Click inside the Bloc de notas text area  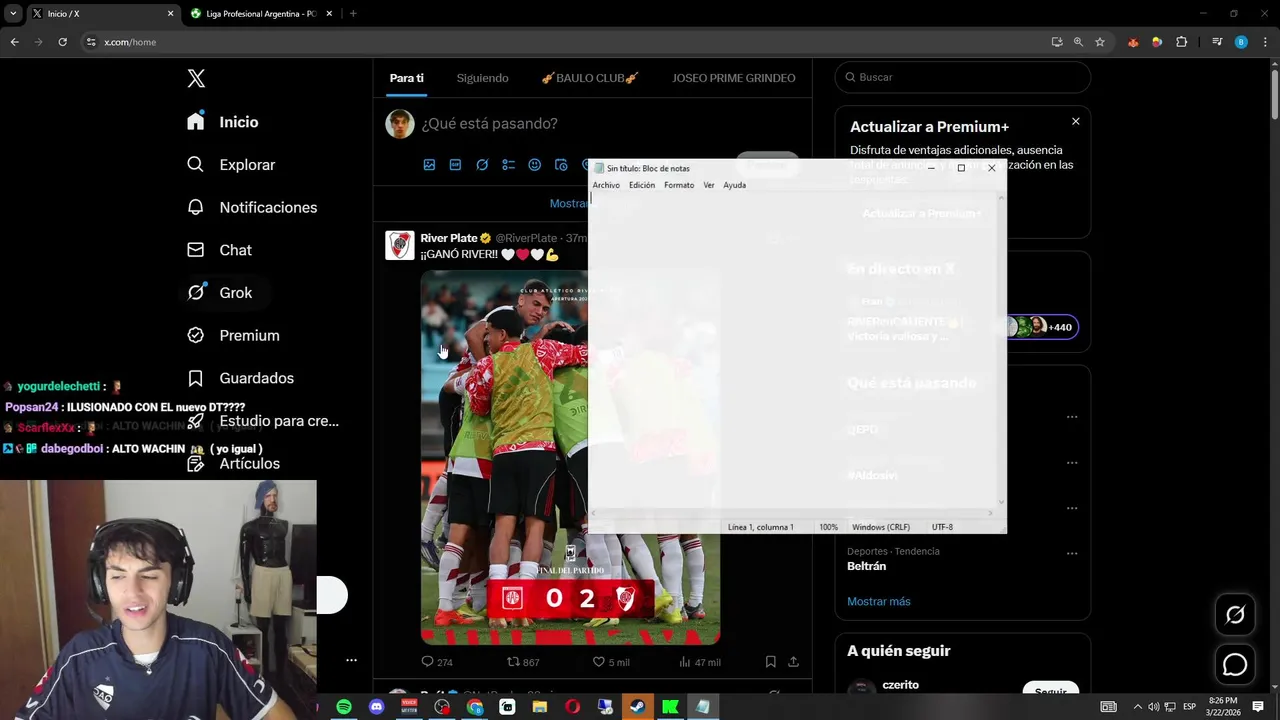(x=793, y=350)
